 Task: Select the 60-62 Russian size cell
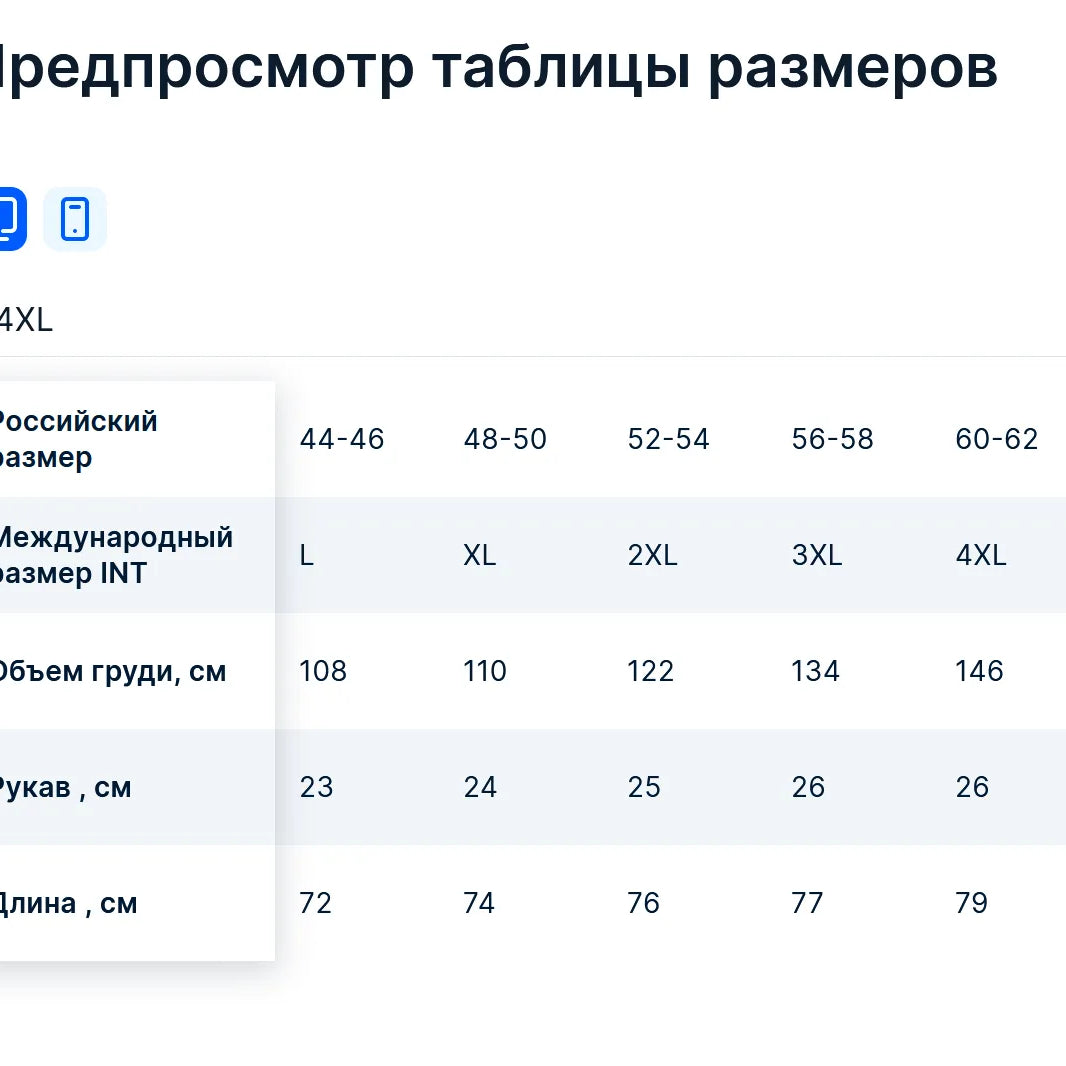tap(996, 439)
